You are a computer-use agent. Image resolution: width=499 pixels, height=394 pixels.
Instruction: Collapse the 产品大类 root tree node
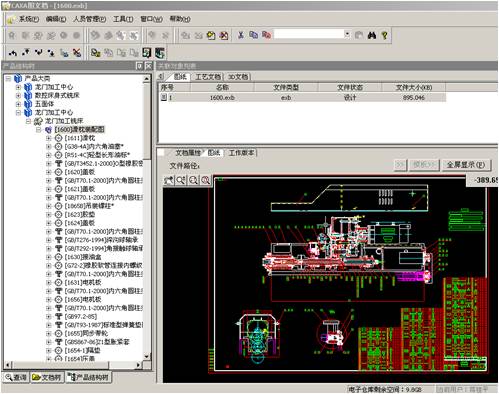click(8, 79)
